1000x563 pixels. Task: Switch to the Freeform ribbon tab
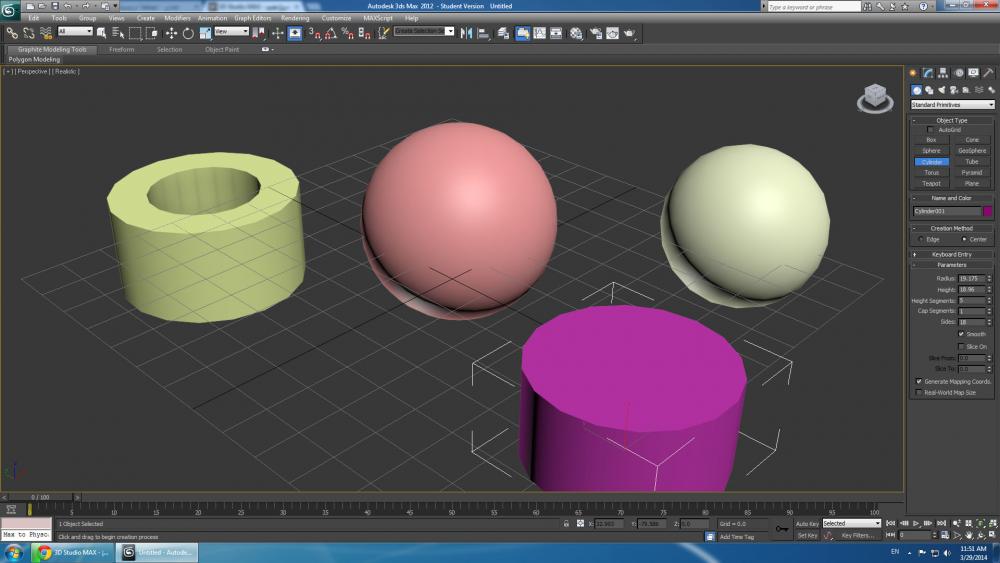tap(121, 49)
